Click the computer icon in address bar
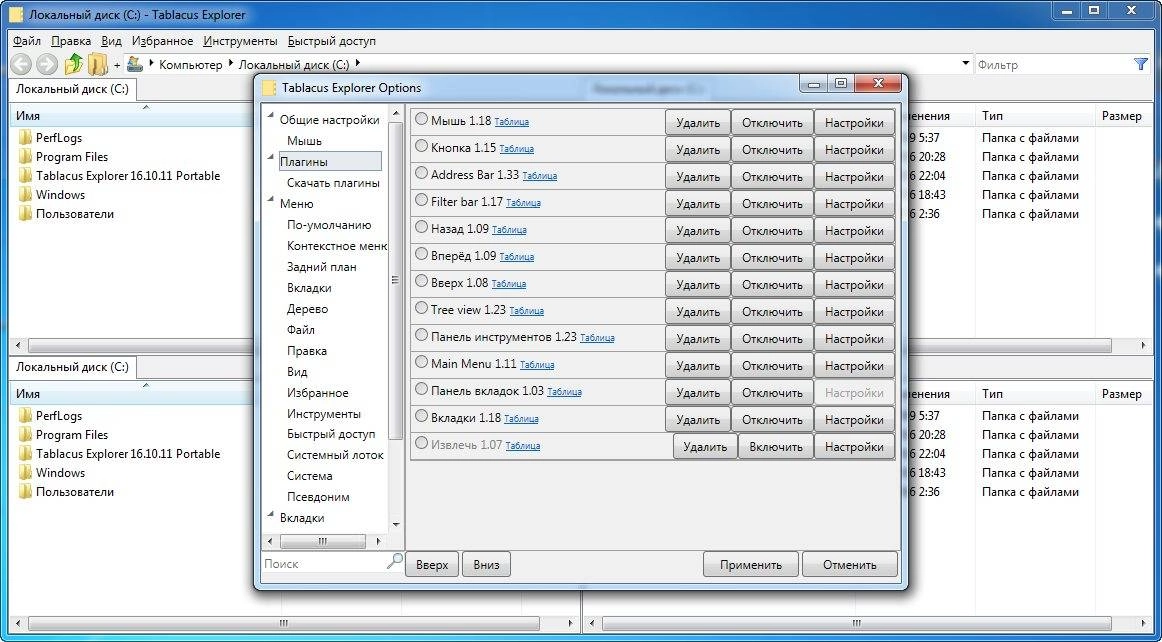The width and height of the screenshot is (1162, 642). point(134,64)
